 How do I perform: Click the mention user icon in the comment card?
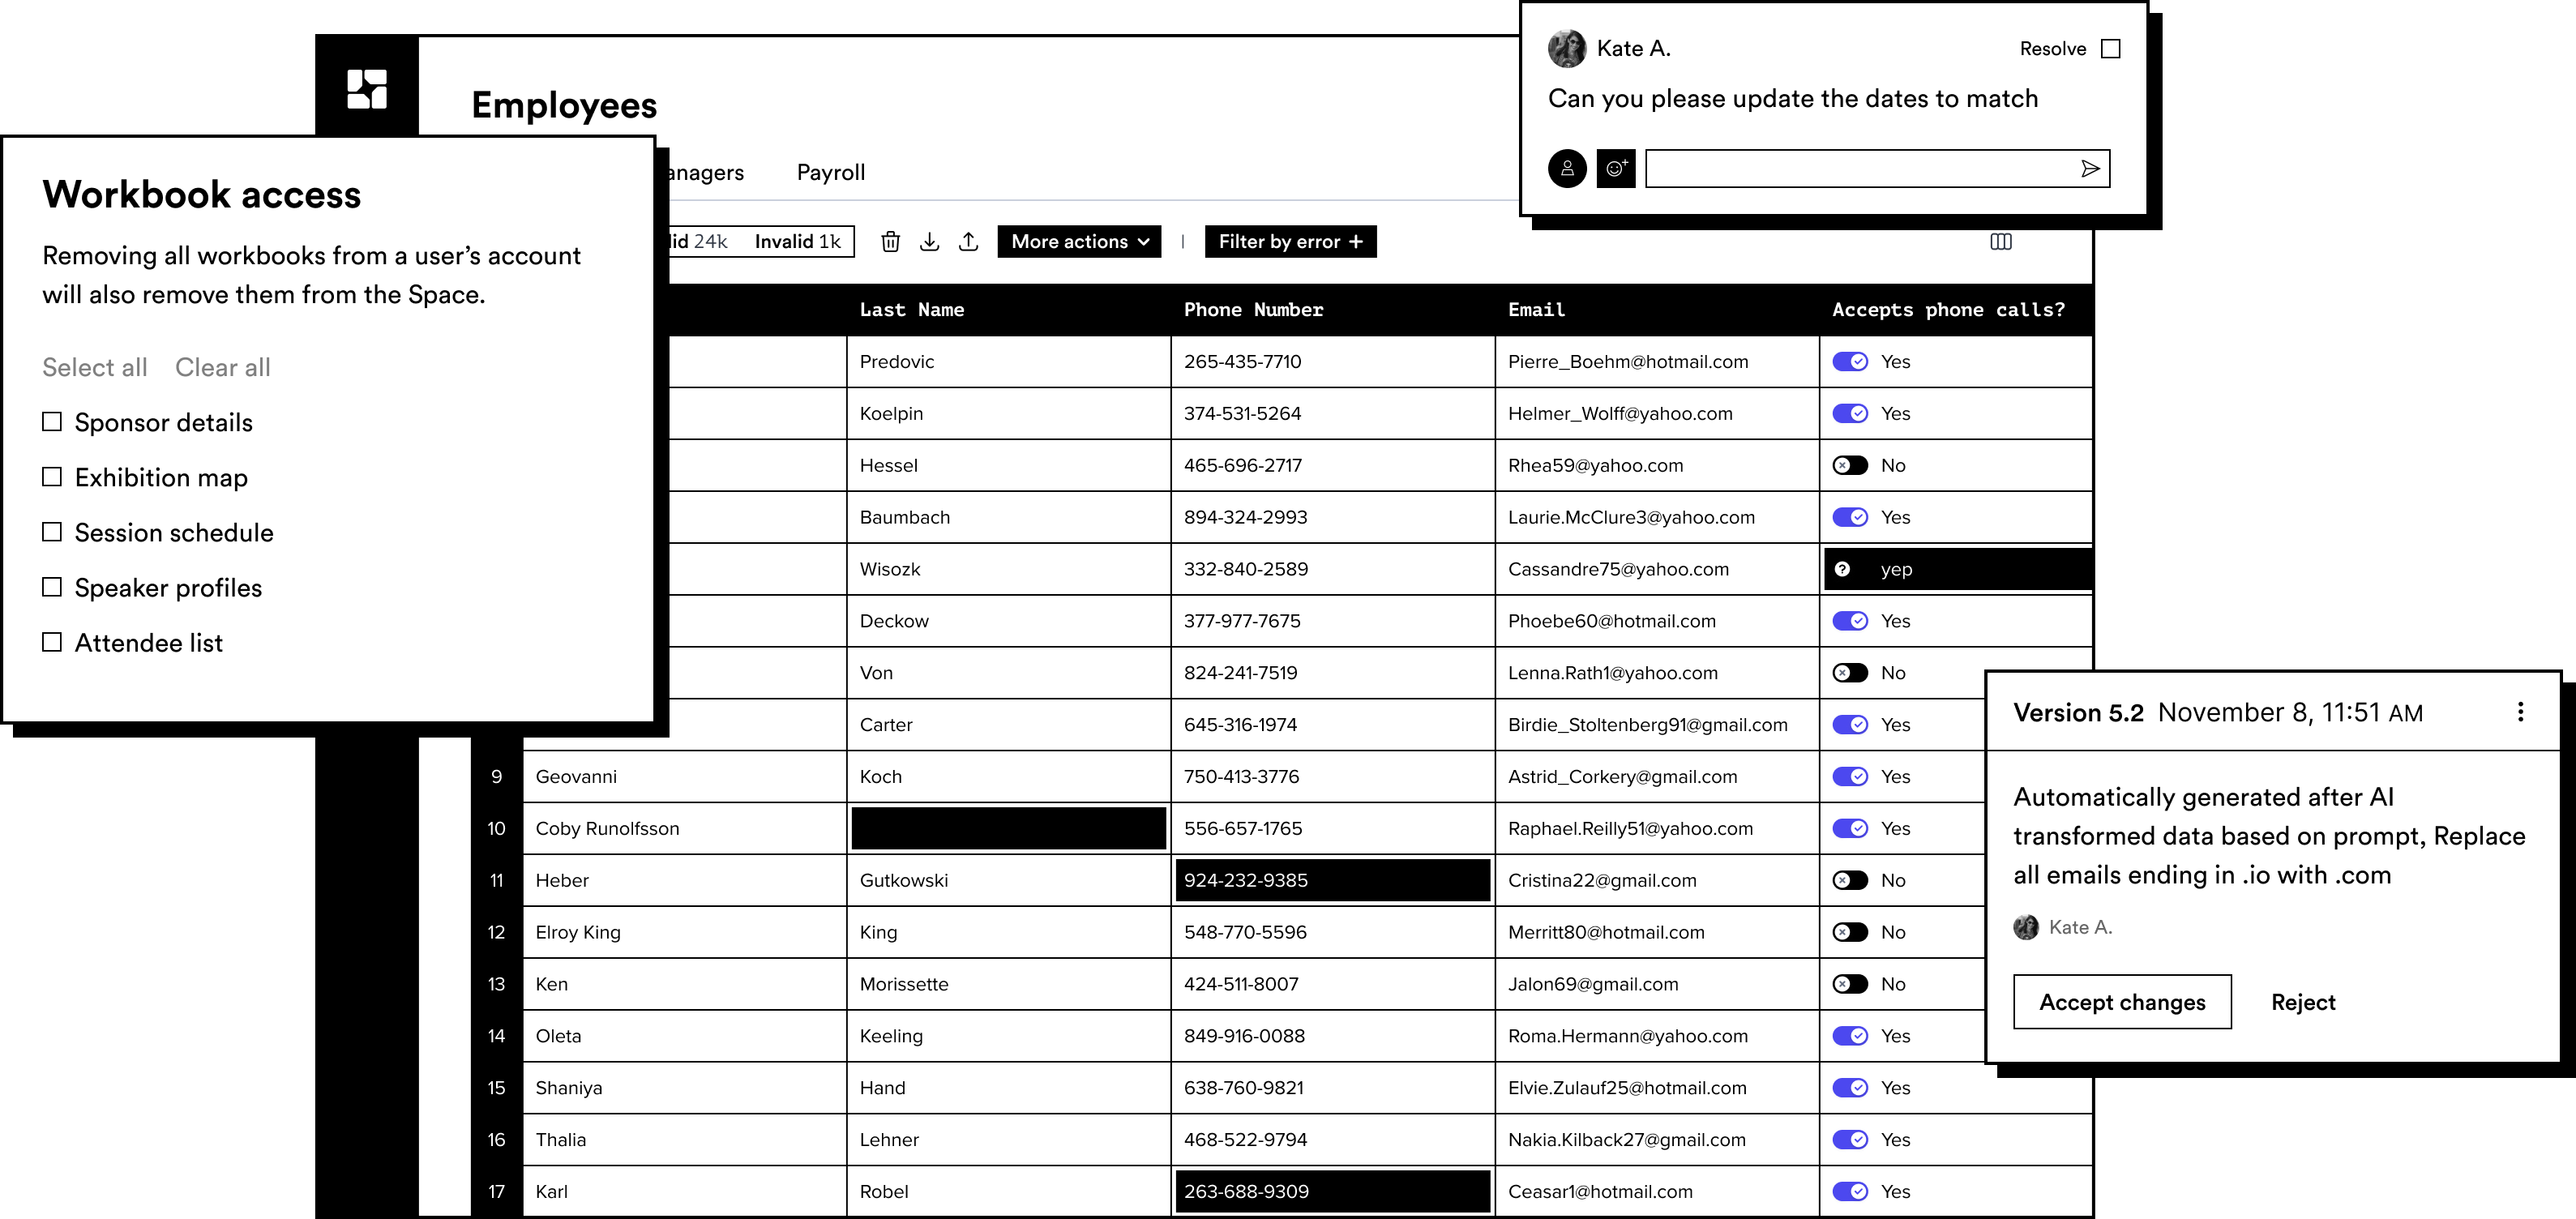tap(1566, 168)
